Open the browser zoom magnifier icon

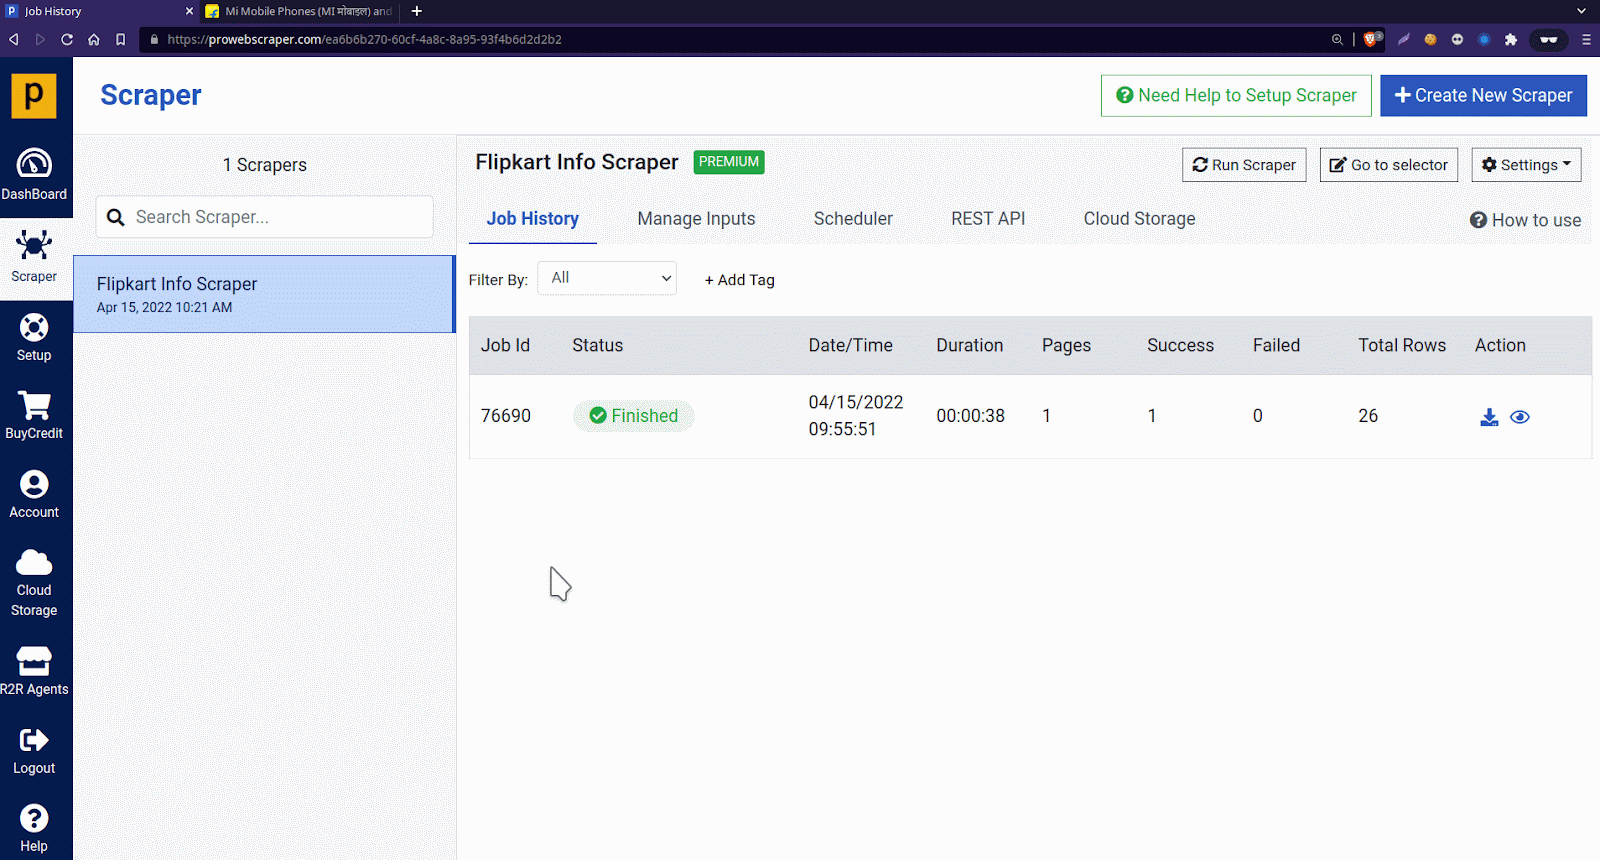[1337, 39]
